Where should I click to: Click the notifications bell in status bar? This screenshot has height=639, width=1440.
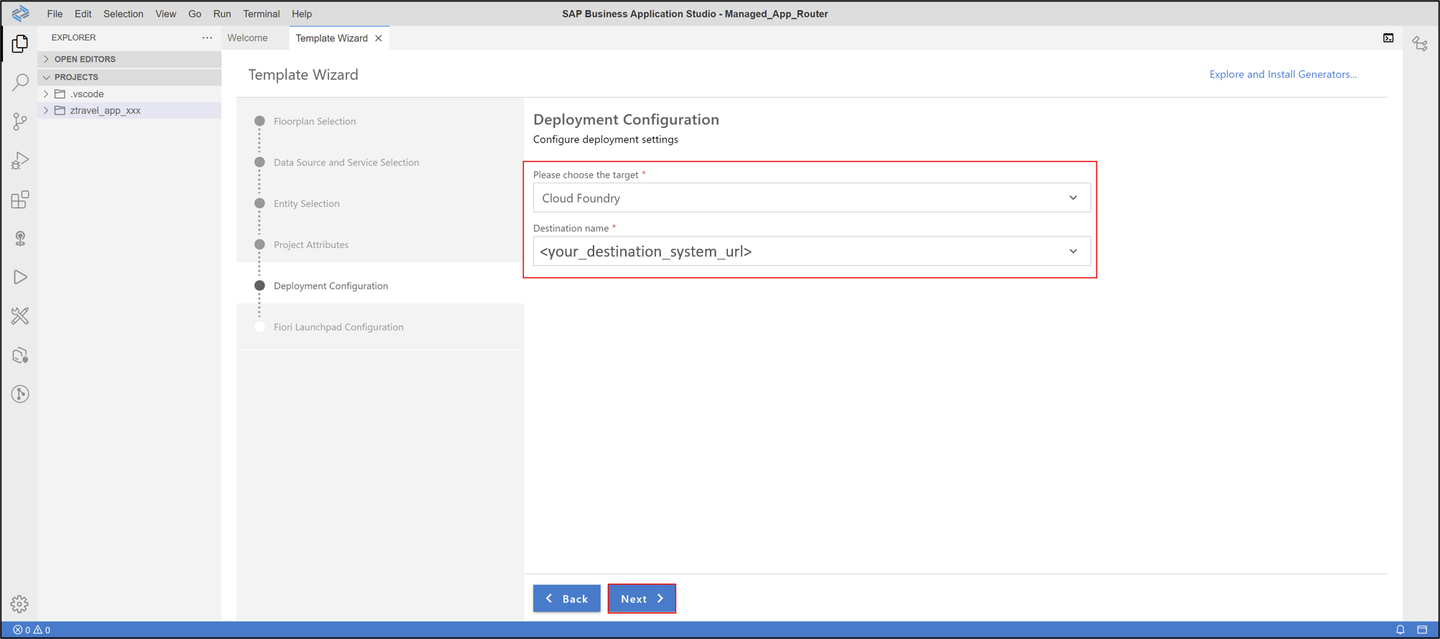pyautogui.click(x=1400, y=630)
